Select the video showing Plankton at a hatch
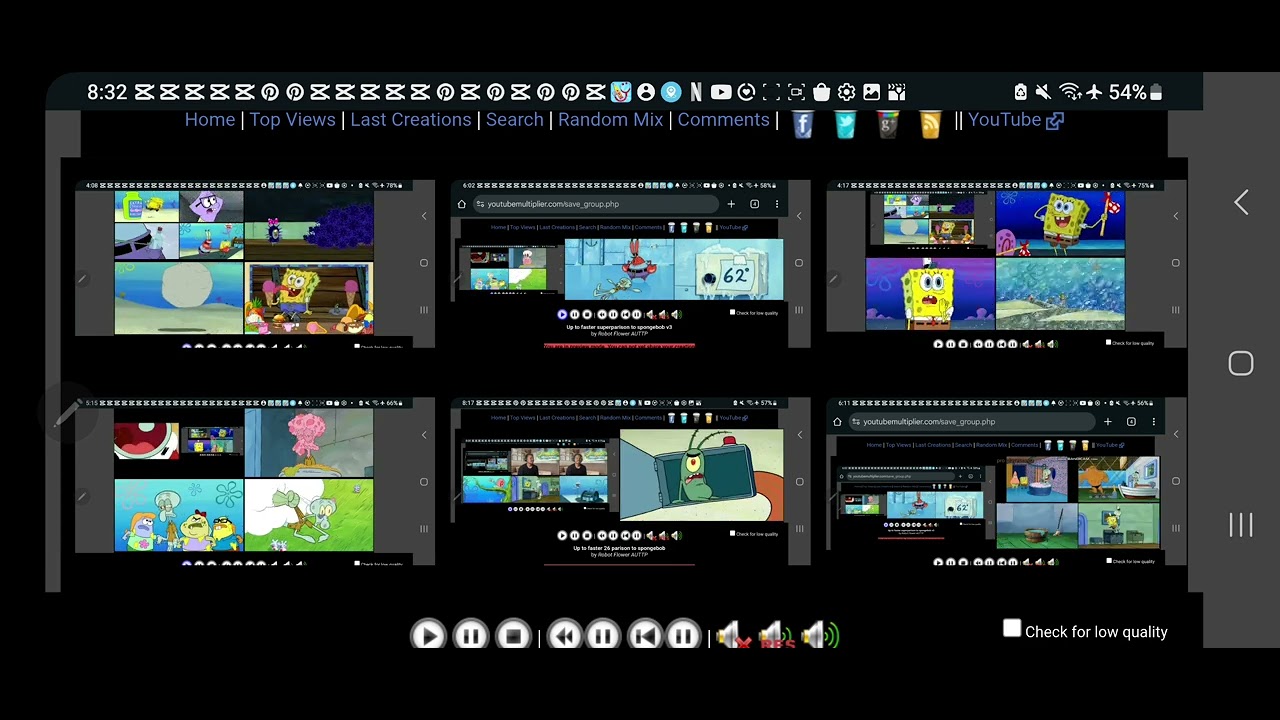This screenshot has height=720, width=1280. point(630,482)
